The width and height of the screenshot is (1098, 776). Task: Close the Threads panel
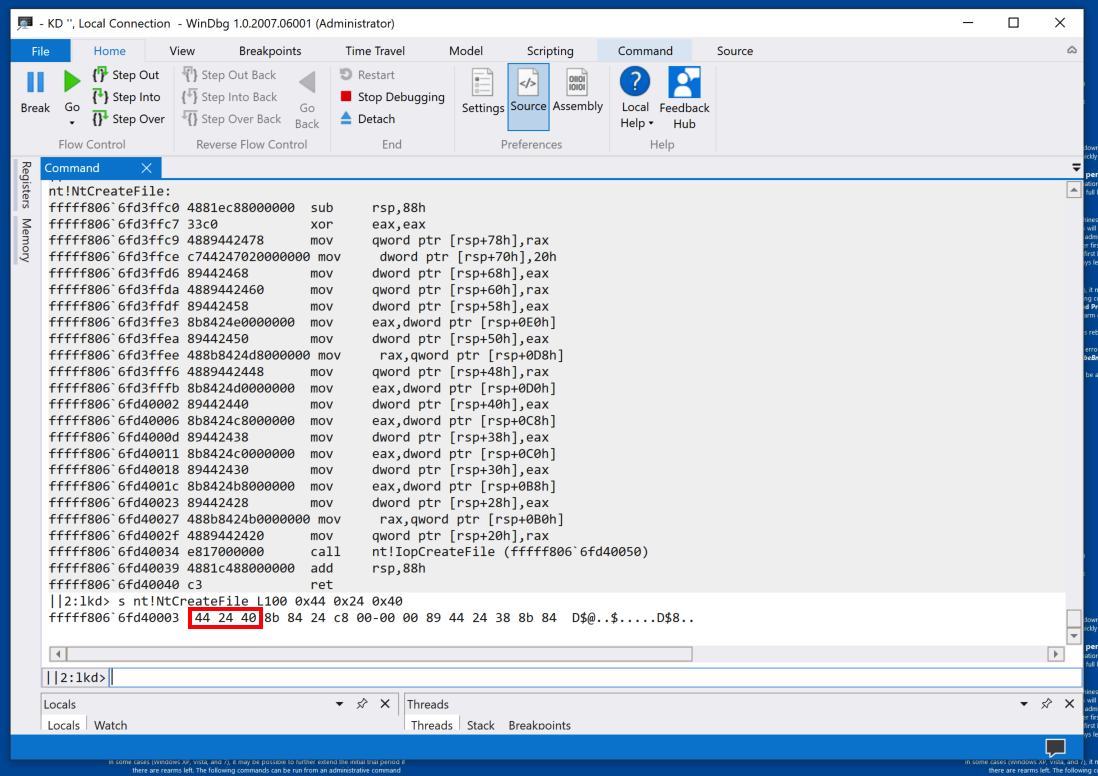pos(1069,704)
